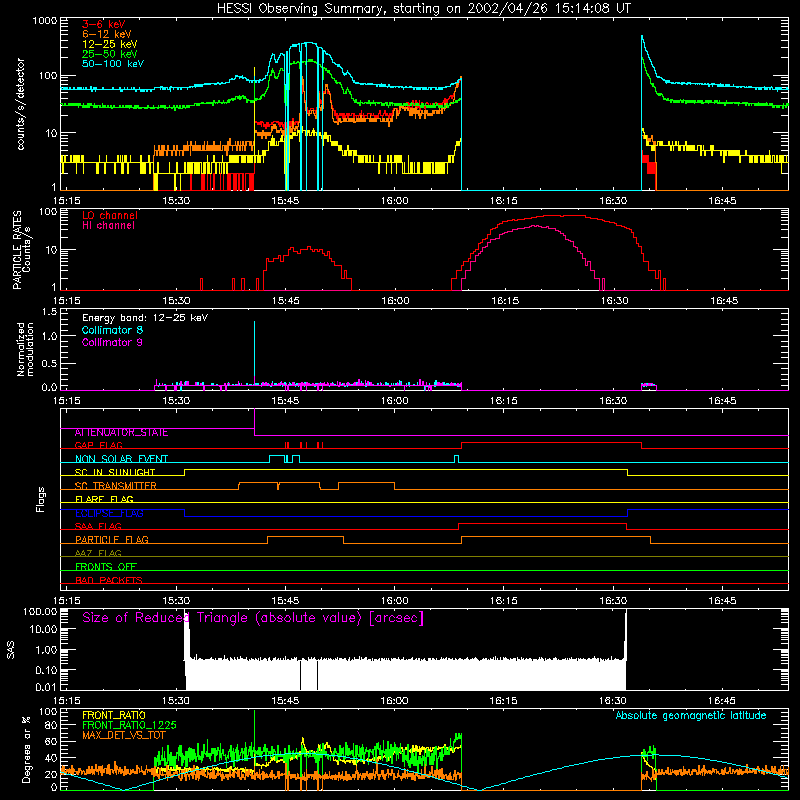Screen dimensions: 800x800
Task: Click the vertical Flags axis label
Action: (41, 499)
